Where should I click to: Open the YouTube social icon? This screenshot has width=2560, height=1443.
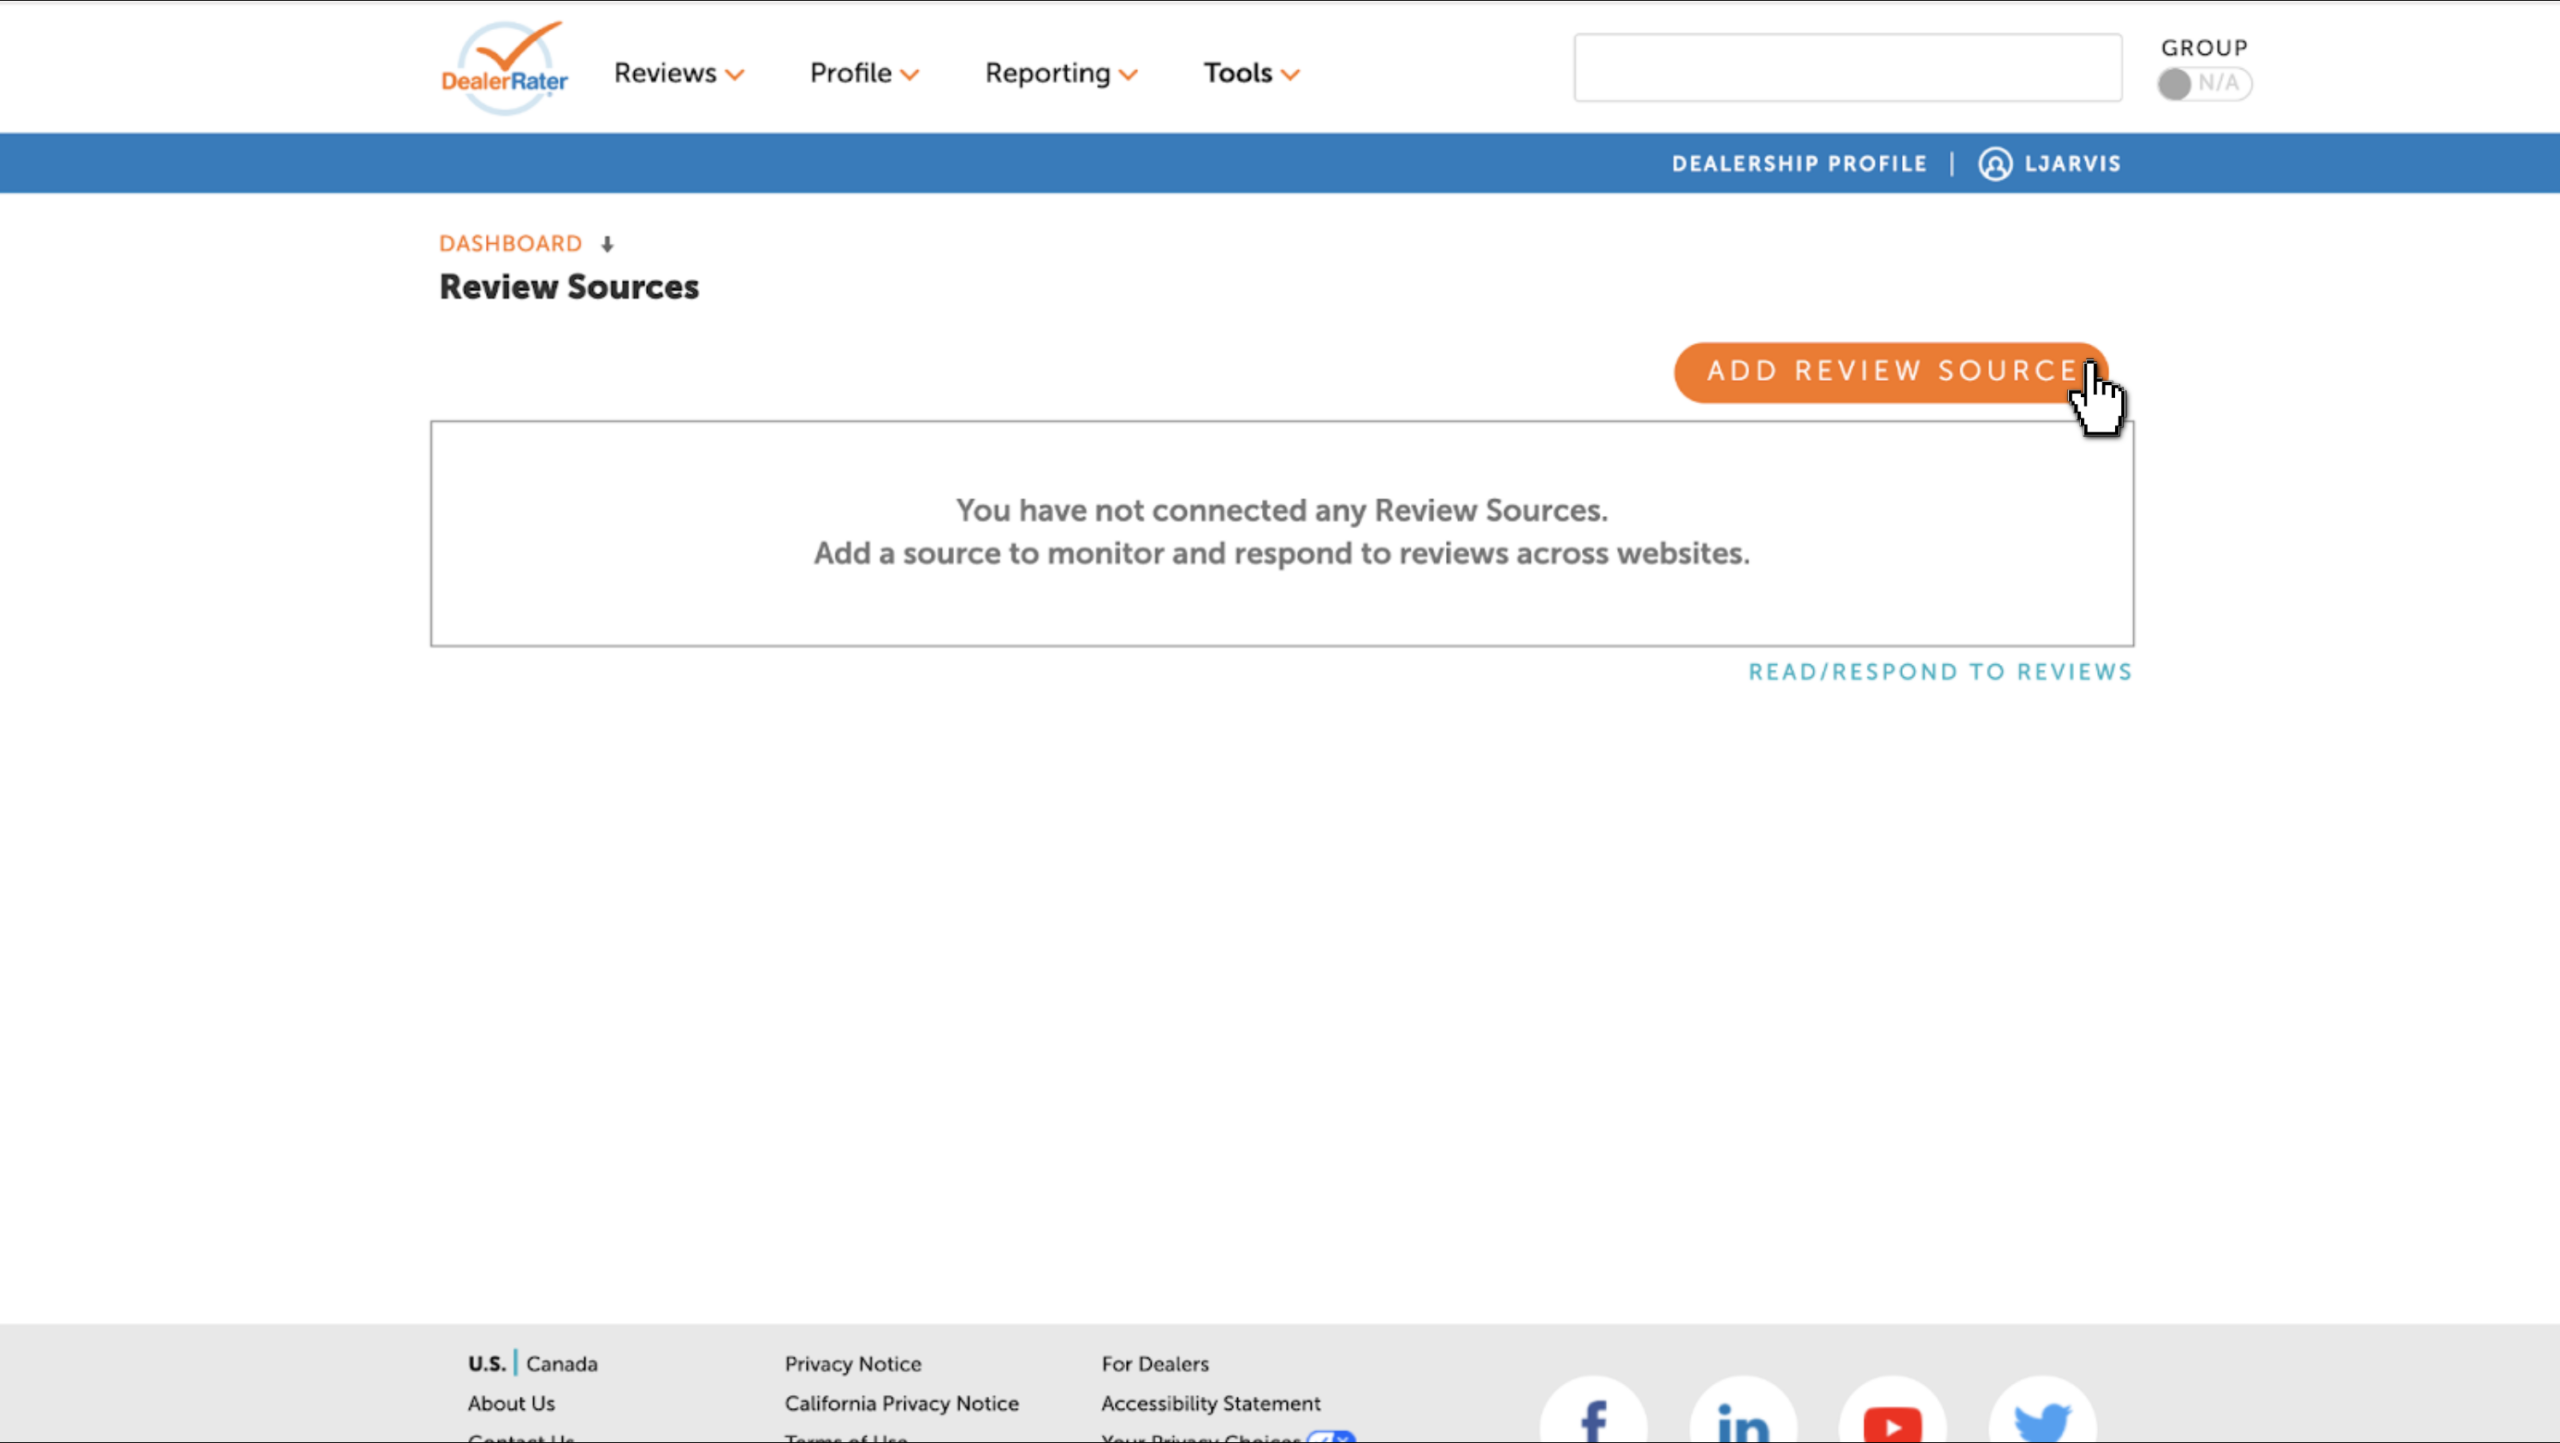point(1892,1412)
